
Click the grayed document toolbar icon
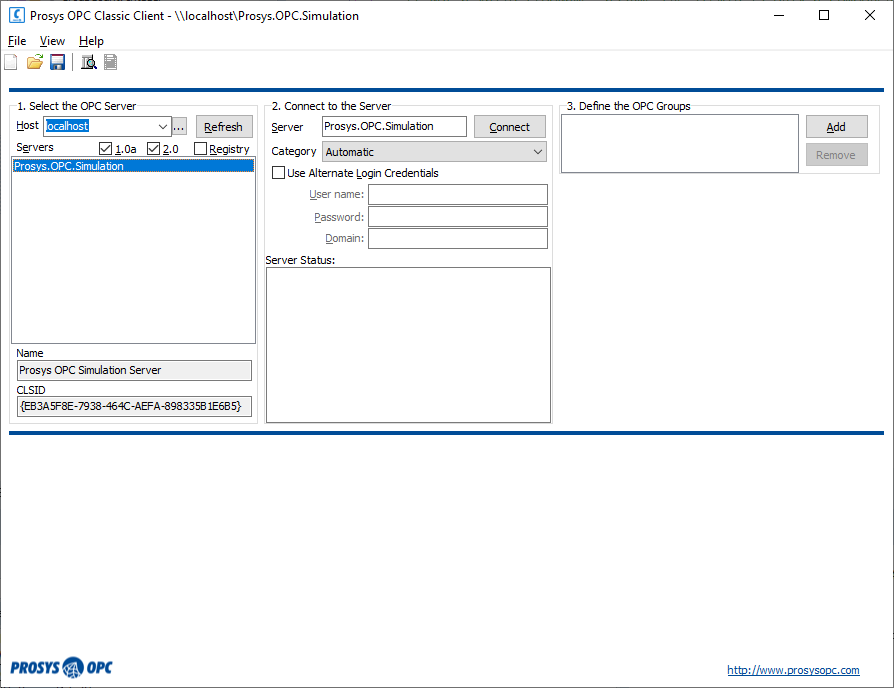pos(111,62)
